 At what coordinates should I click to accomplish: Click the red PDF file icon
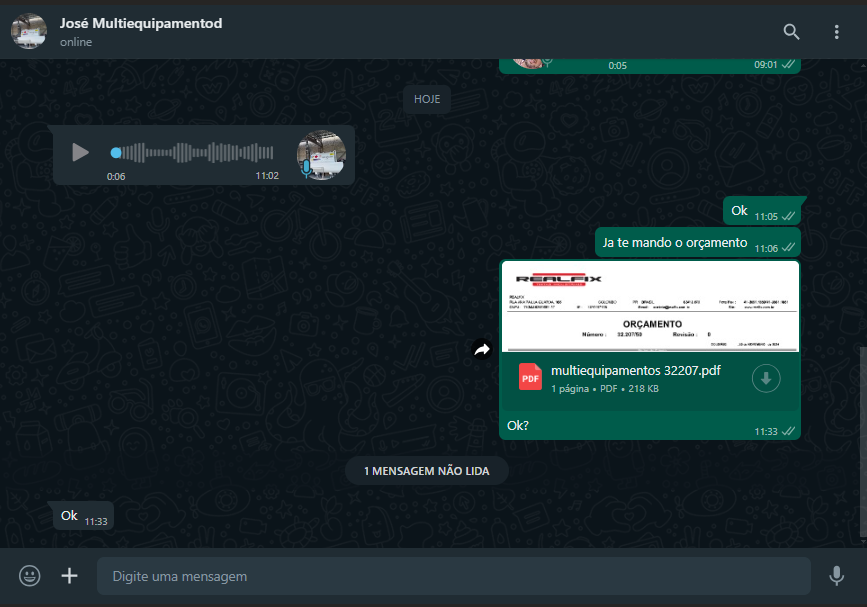click(x=530, y=378)
